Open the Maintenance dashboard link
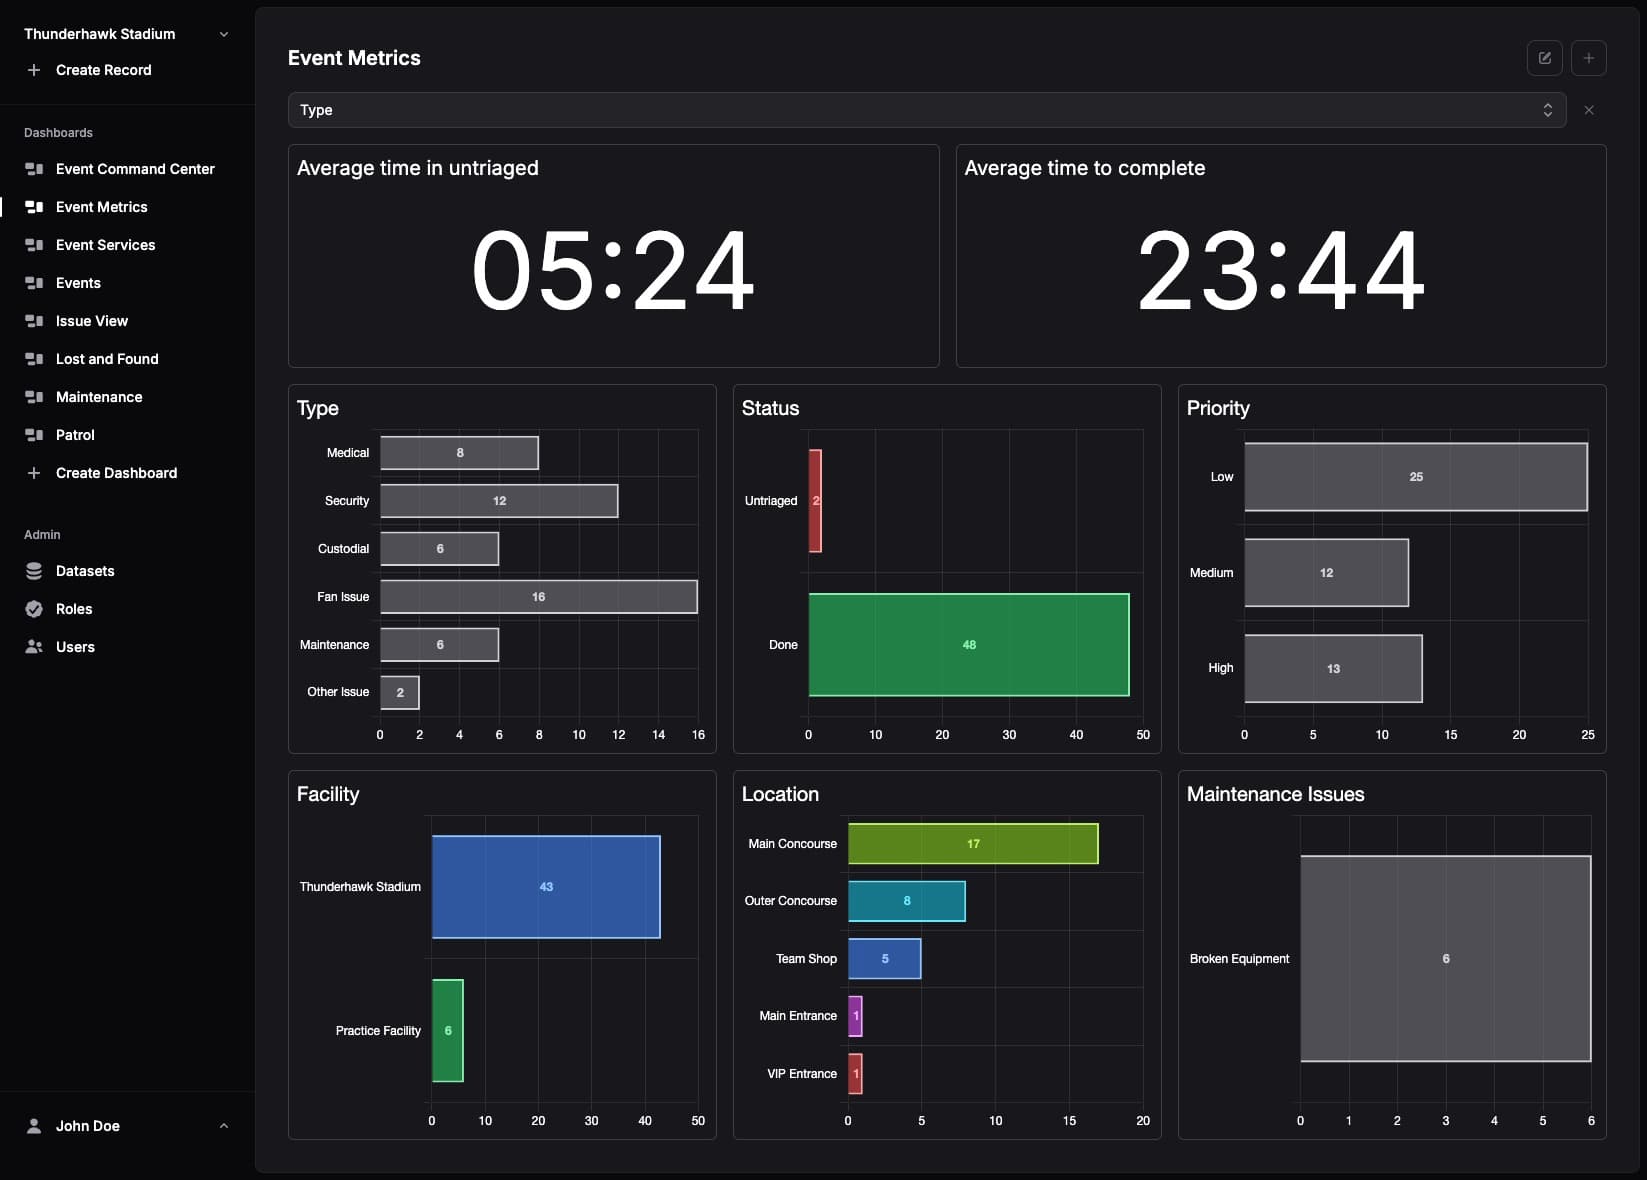 (99, 397)
